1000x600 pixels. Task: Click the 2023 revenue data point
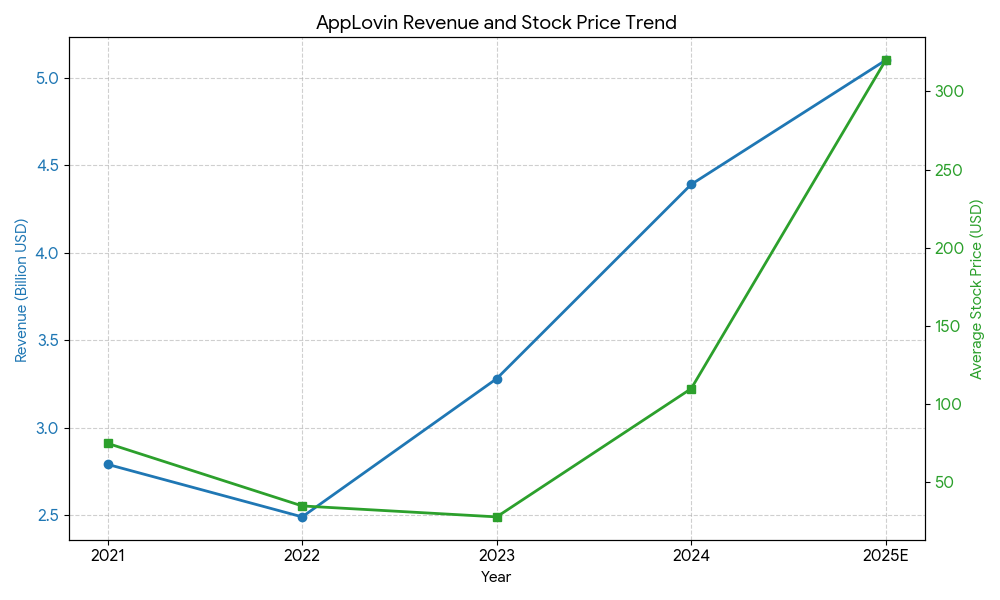[x=497, y=378]
